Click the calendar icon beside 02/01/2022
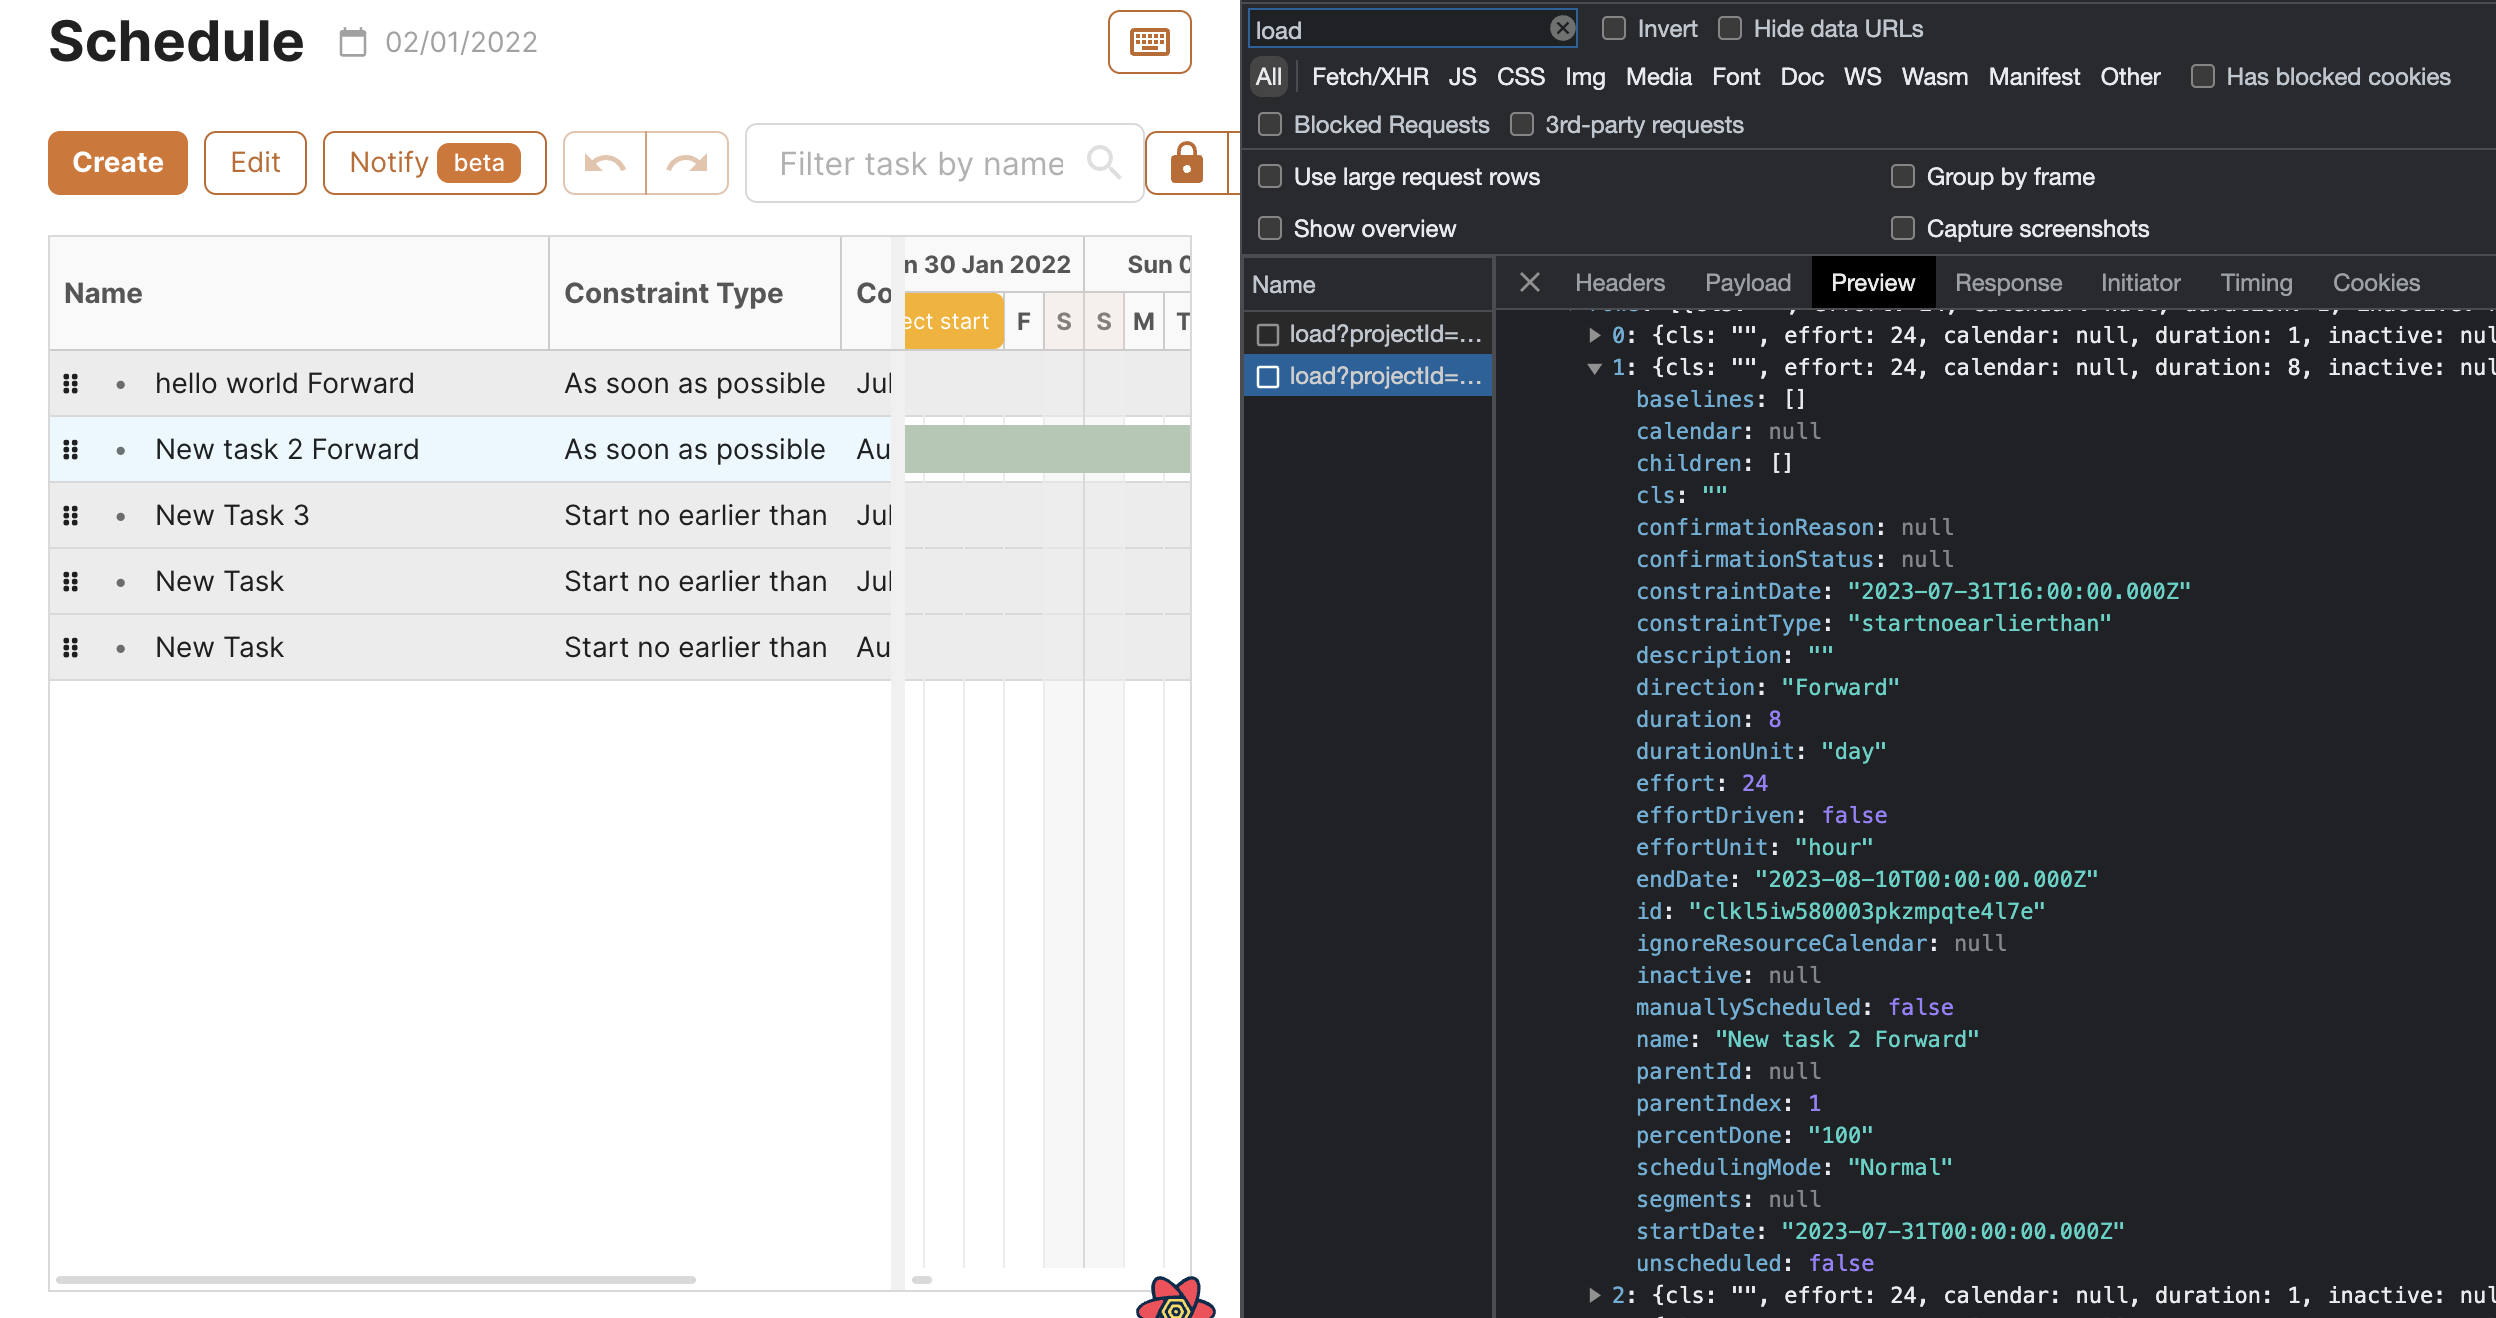Screen dimensions: 2496x1318 pos(353,42)
